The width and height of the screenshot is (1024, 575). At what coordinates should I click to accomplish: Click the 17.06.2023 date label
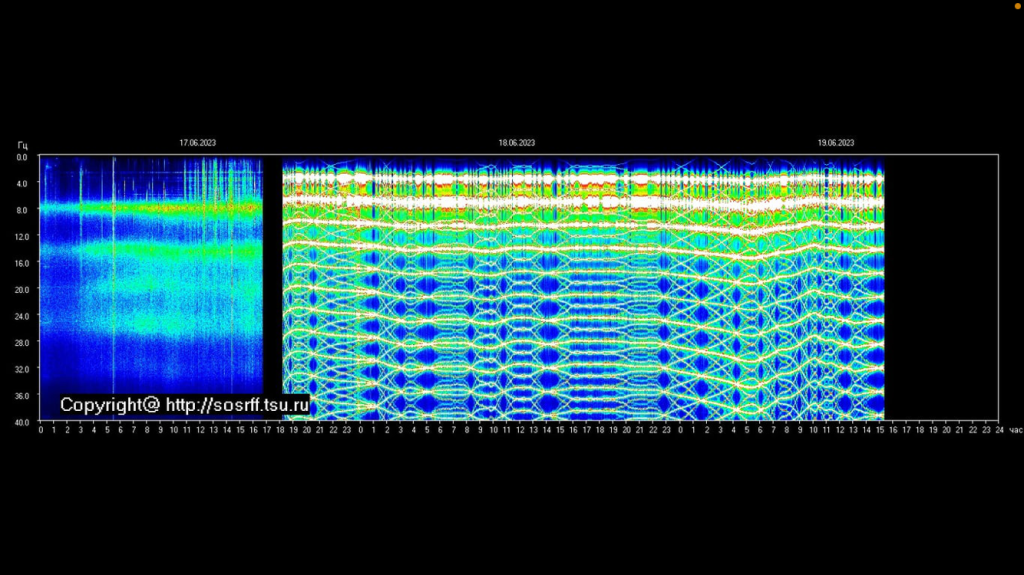[x=197, y=143]
